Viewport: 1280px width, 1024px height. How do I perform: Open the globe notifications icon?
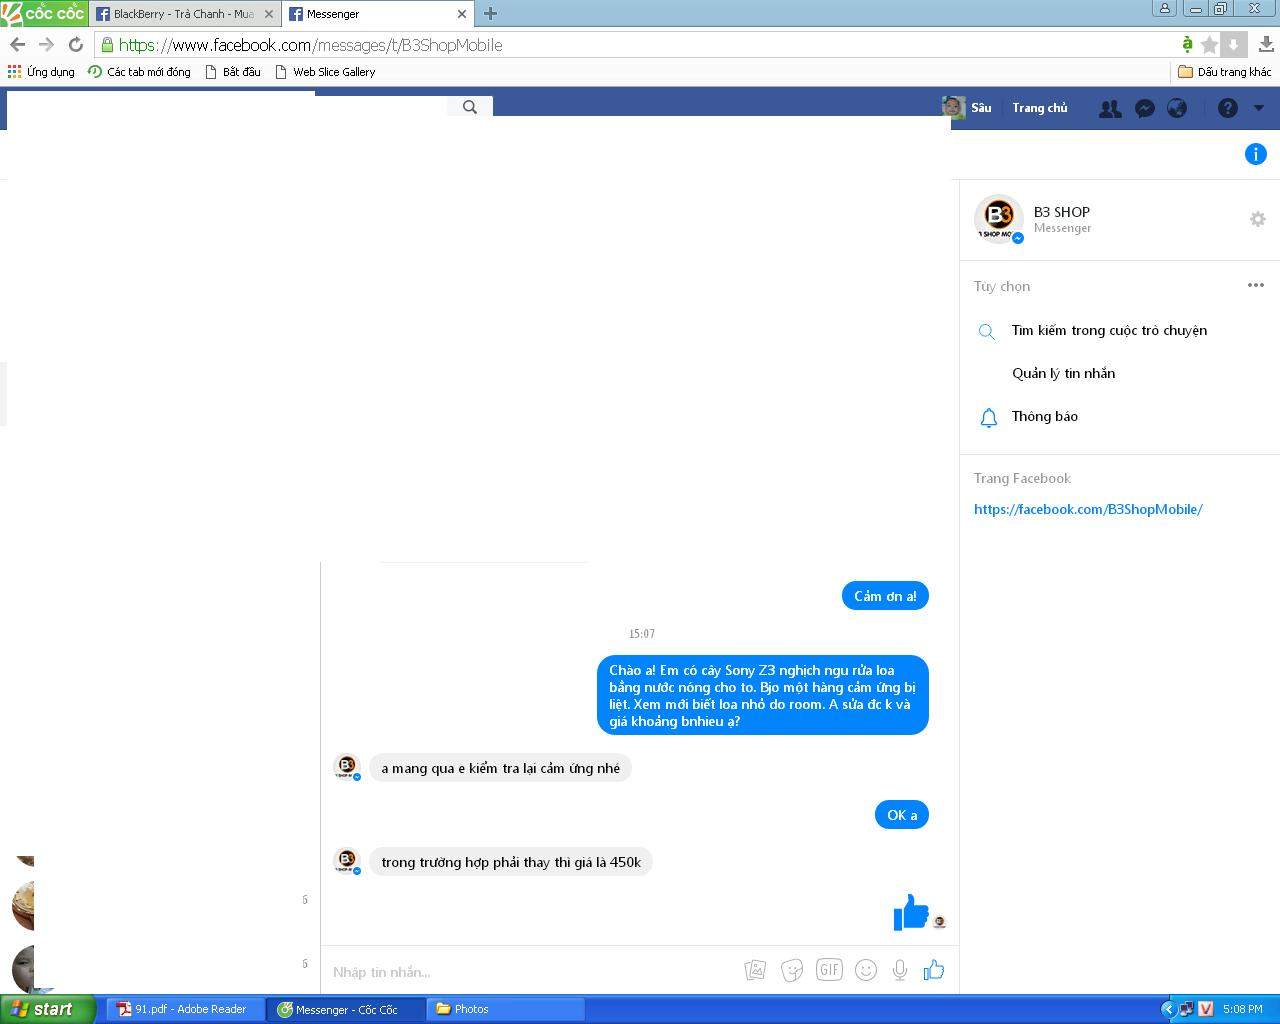(x=1177, y=108)
